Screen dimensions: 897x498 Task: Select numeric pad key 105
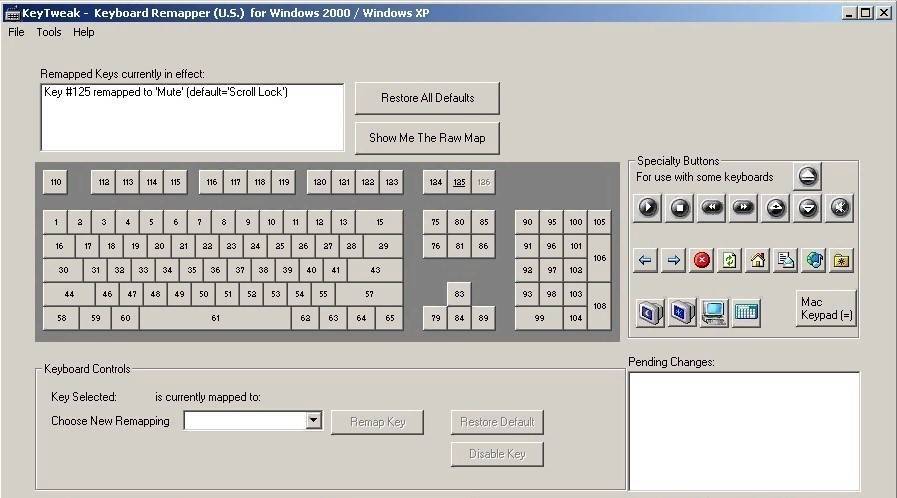click(x=599, y=222)
